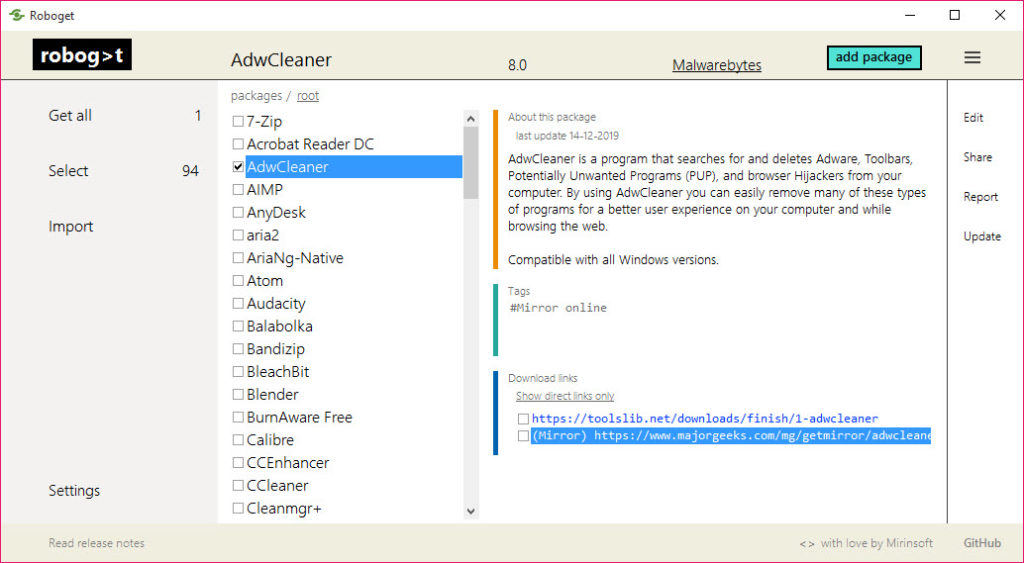The image size is (1024, 563).
Task: Click the package list scrollbar thumb
Action: 471,163
